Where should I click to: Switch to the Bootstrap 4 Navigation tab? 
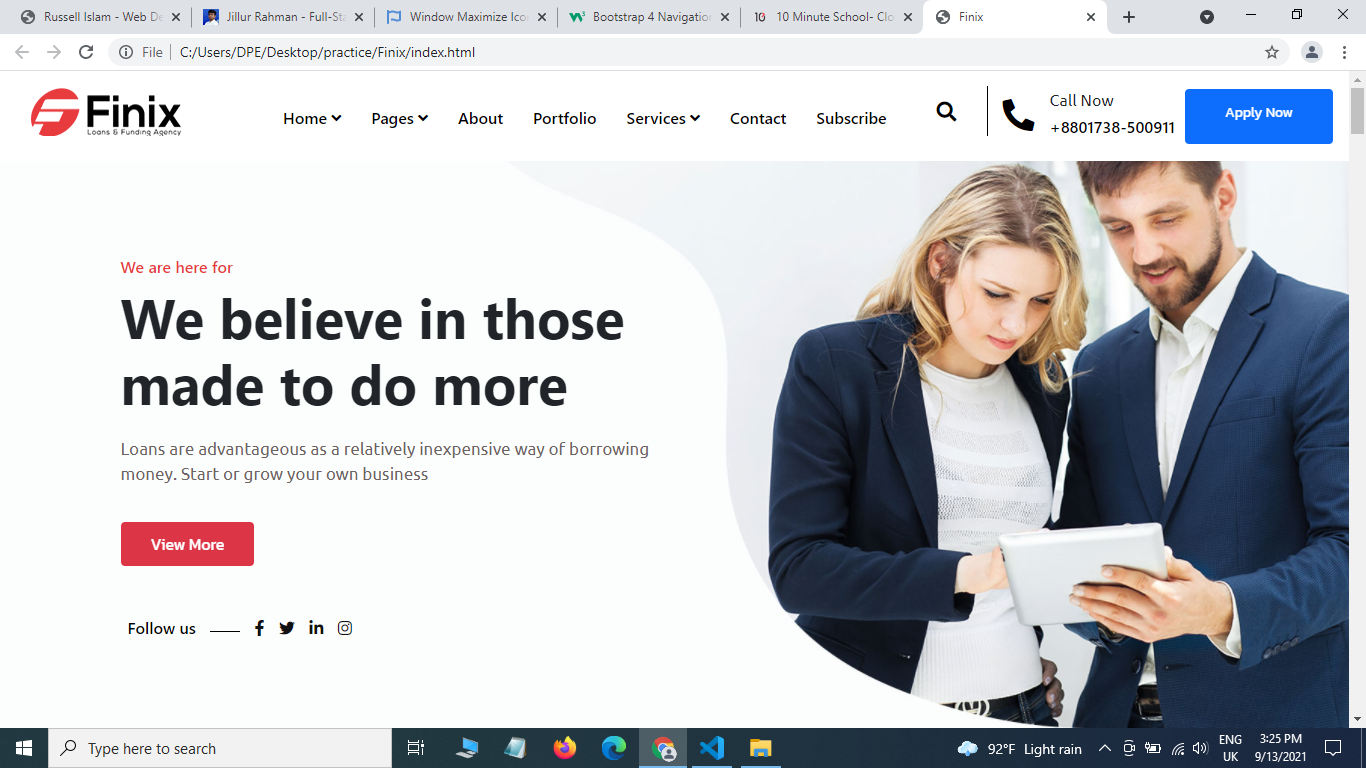click(650, 17)
